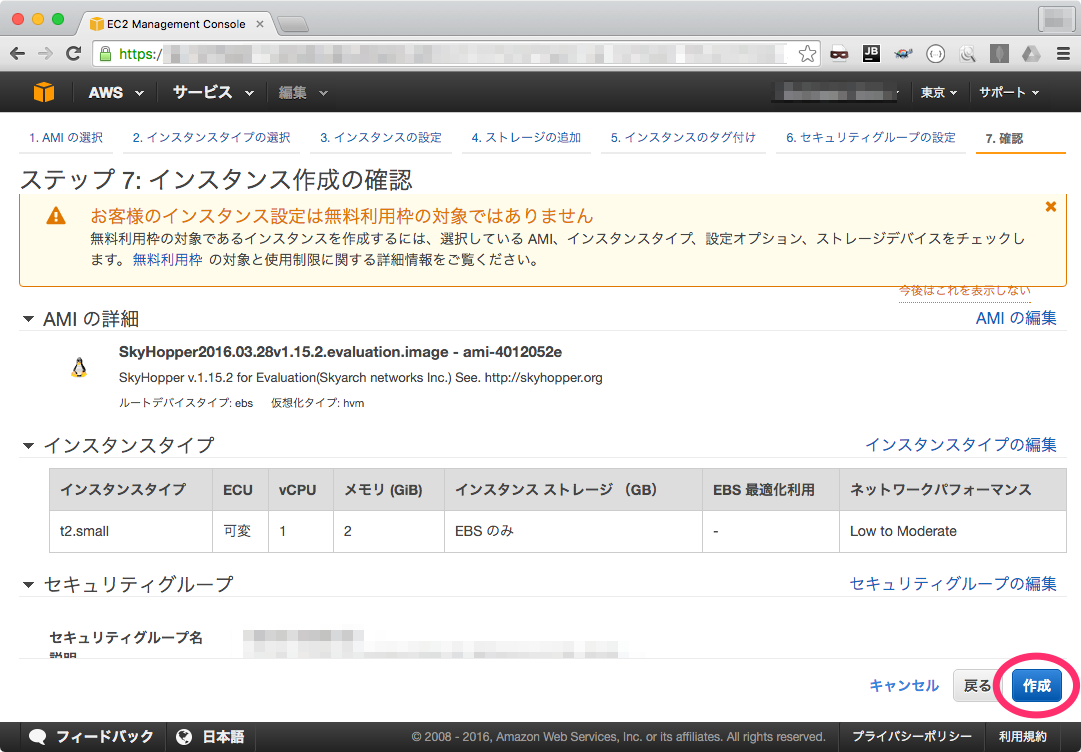
Task: Click the 戻る button
Action: [x=977, y=686]
